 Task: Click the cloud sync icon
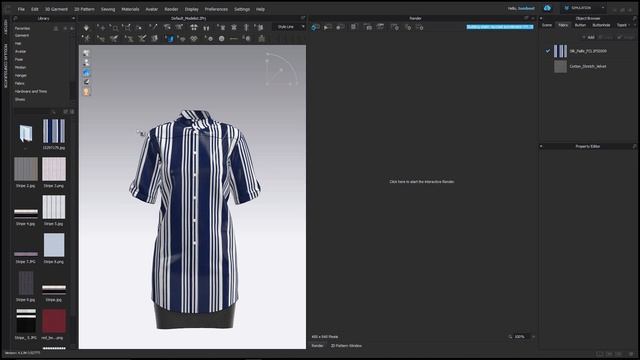coord(547,8)
